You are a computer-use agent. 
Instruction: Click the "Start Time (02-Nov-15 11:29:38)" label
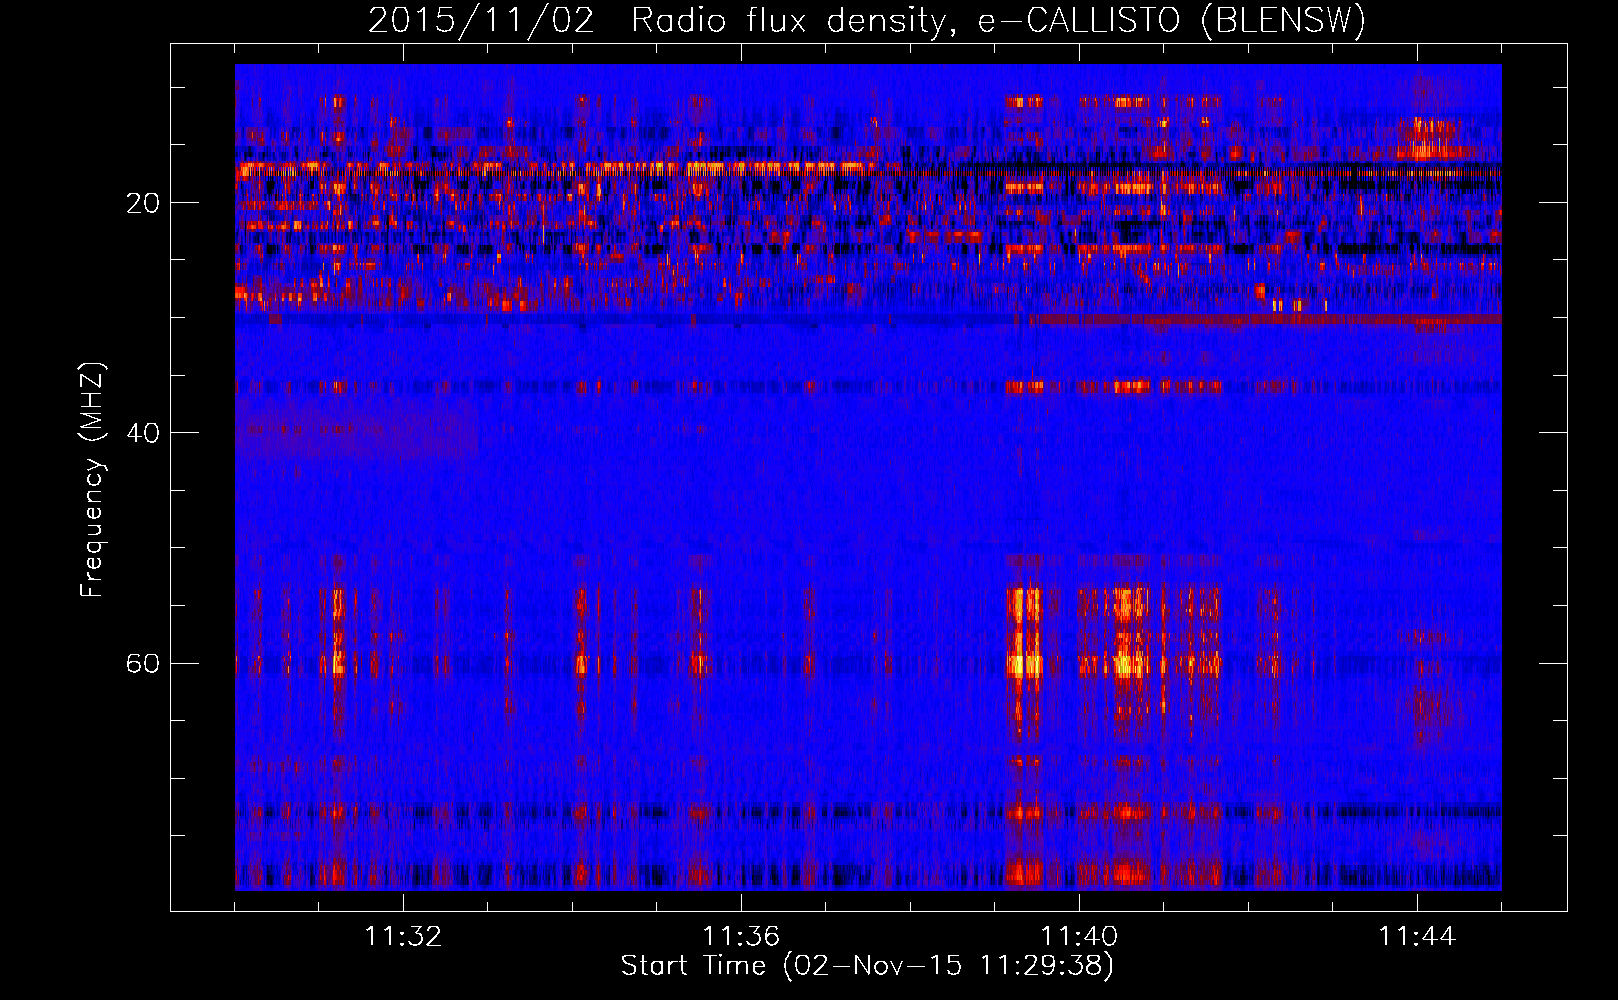click(x=867, y=966)
